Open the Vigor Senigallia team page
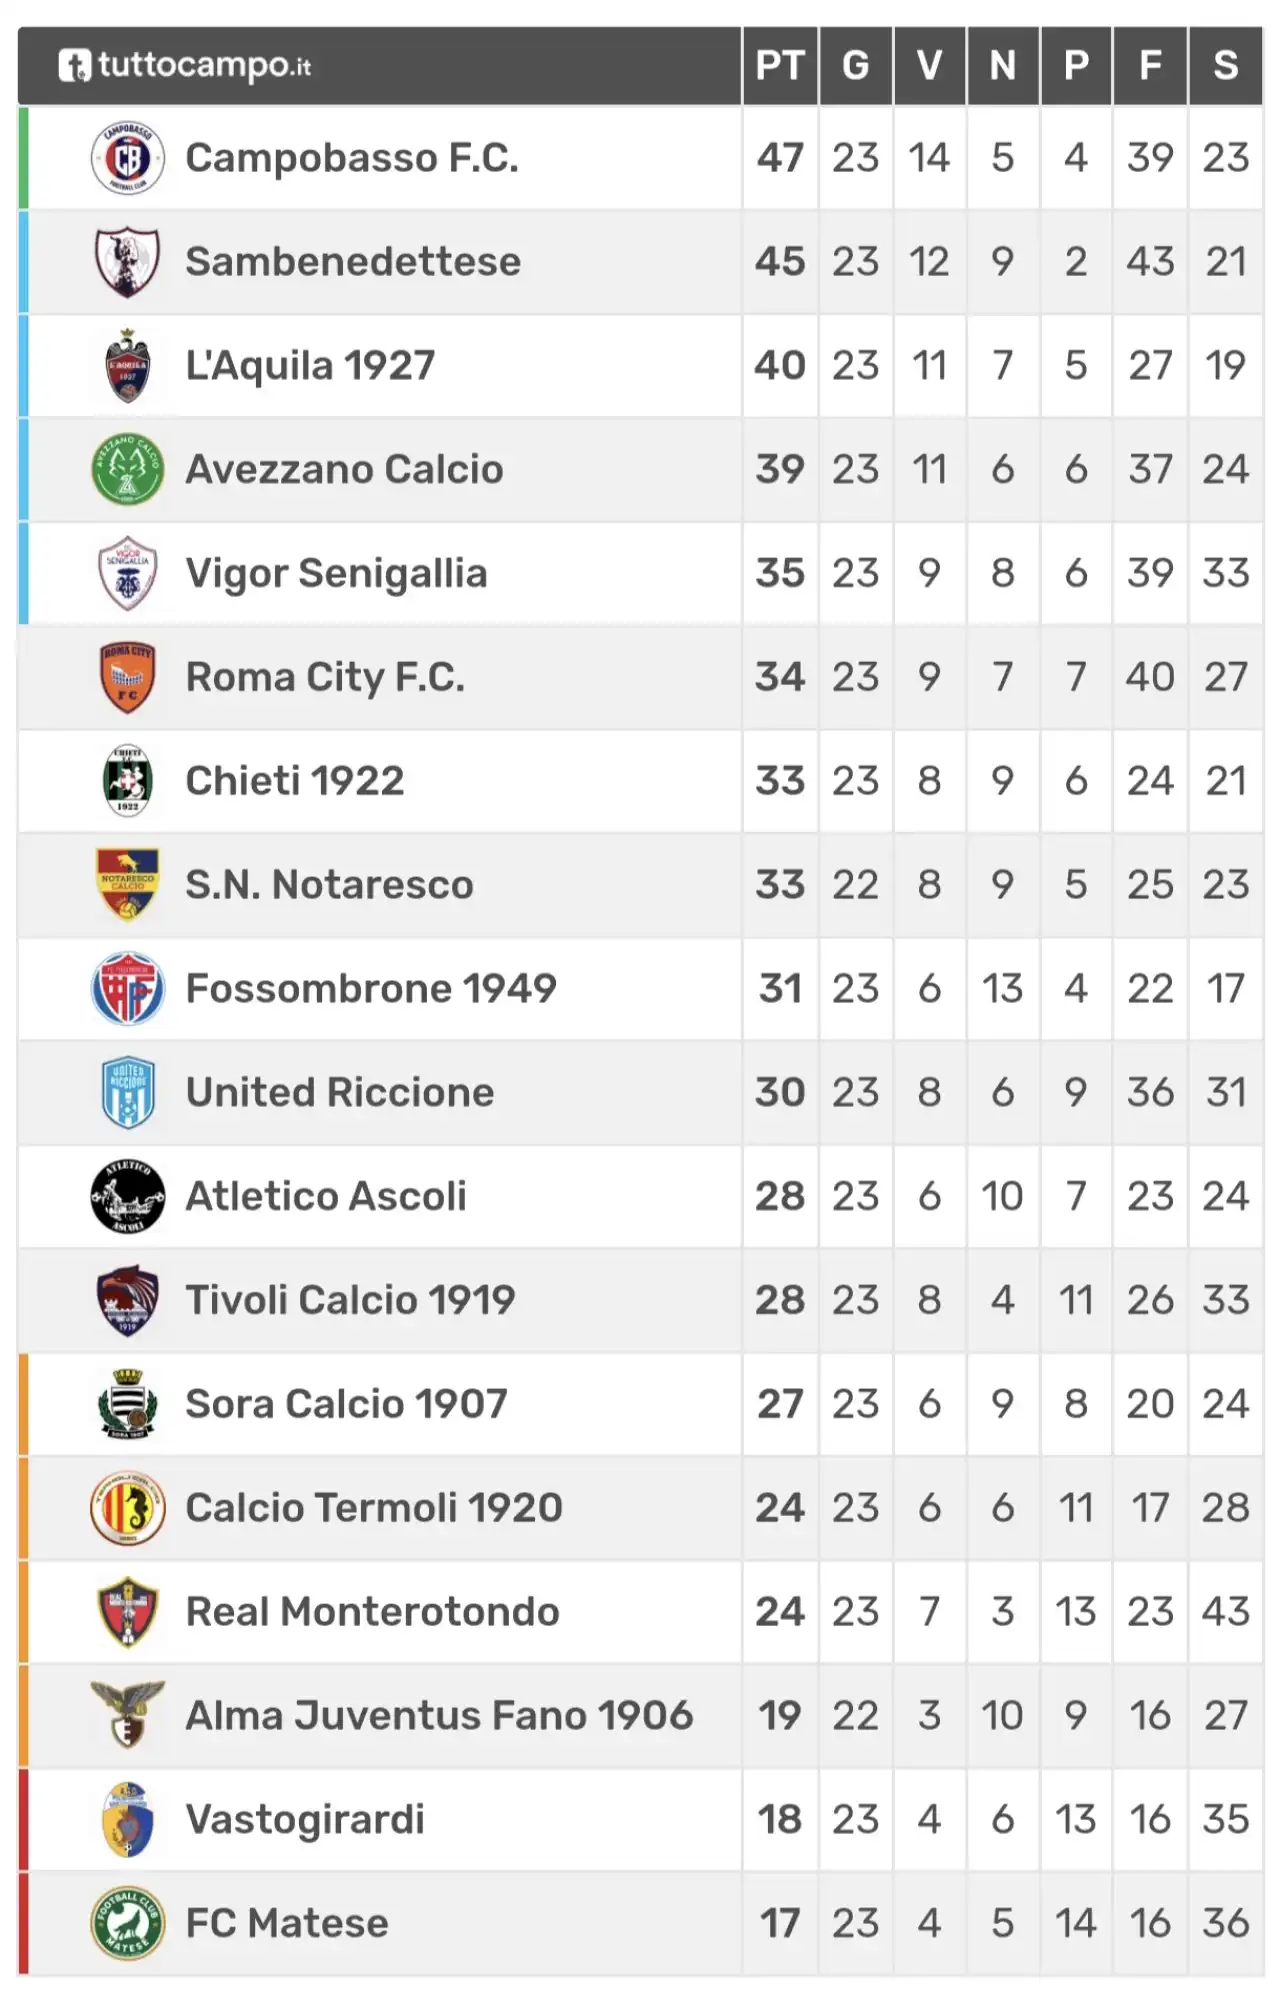1280x1989 pixels. (x=337, y=574)
